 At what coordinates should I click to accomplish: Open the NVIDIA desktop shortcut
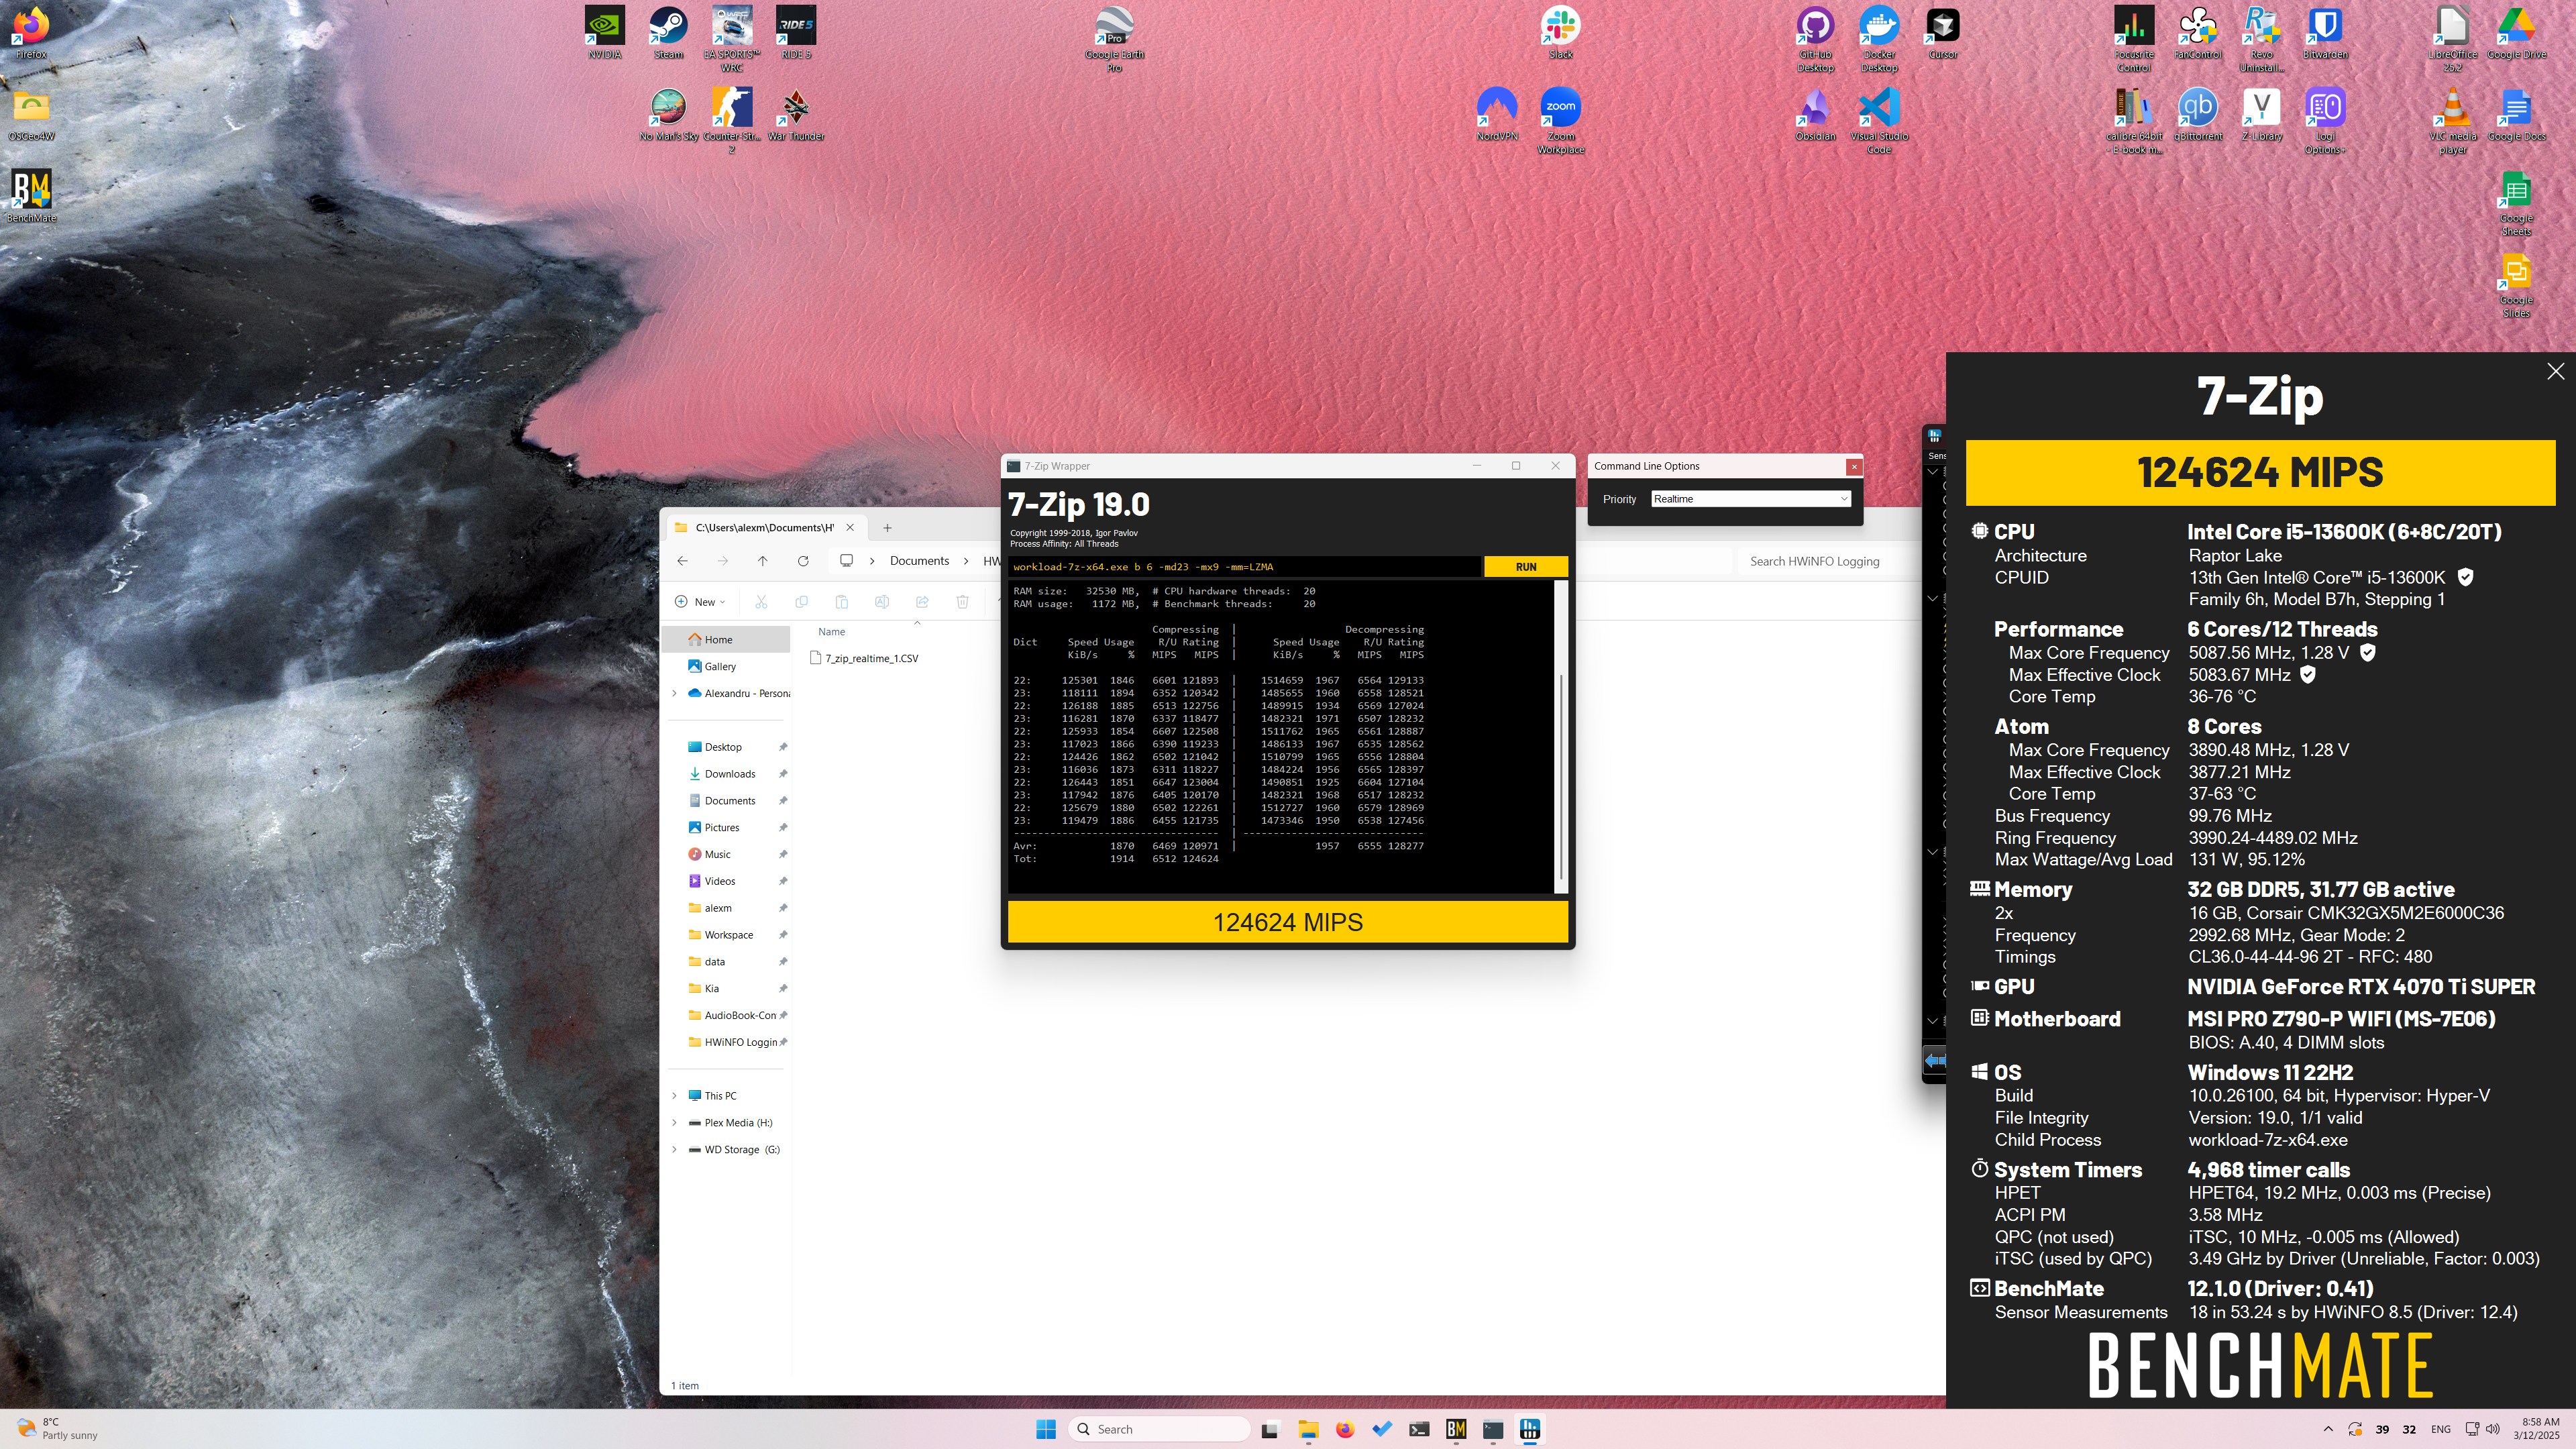(x=604, y=32)
